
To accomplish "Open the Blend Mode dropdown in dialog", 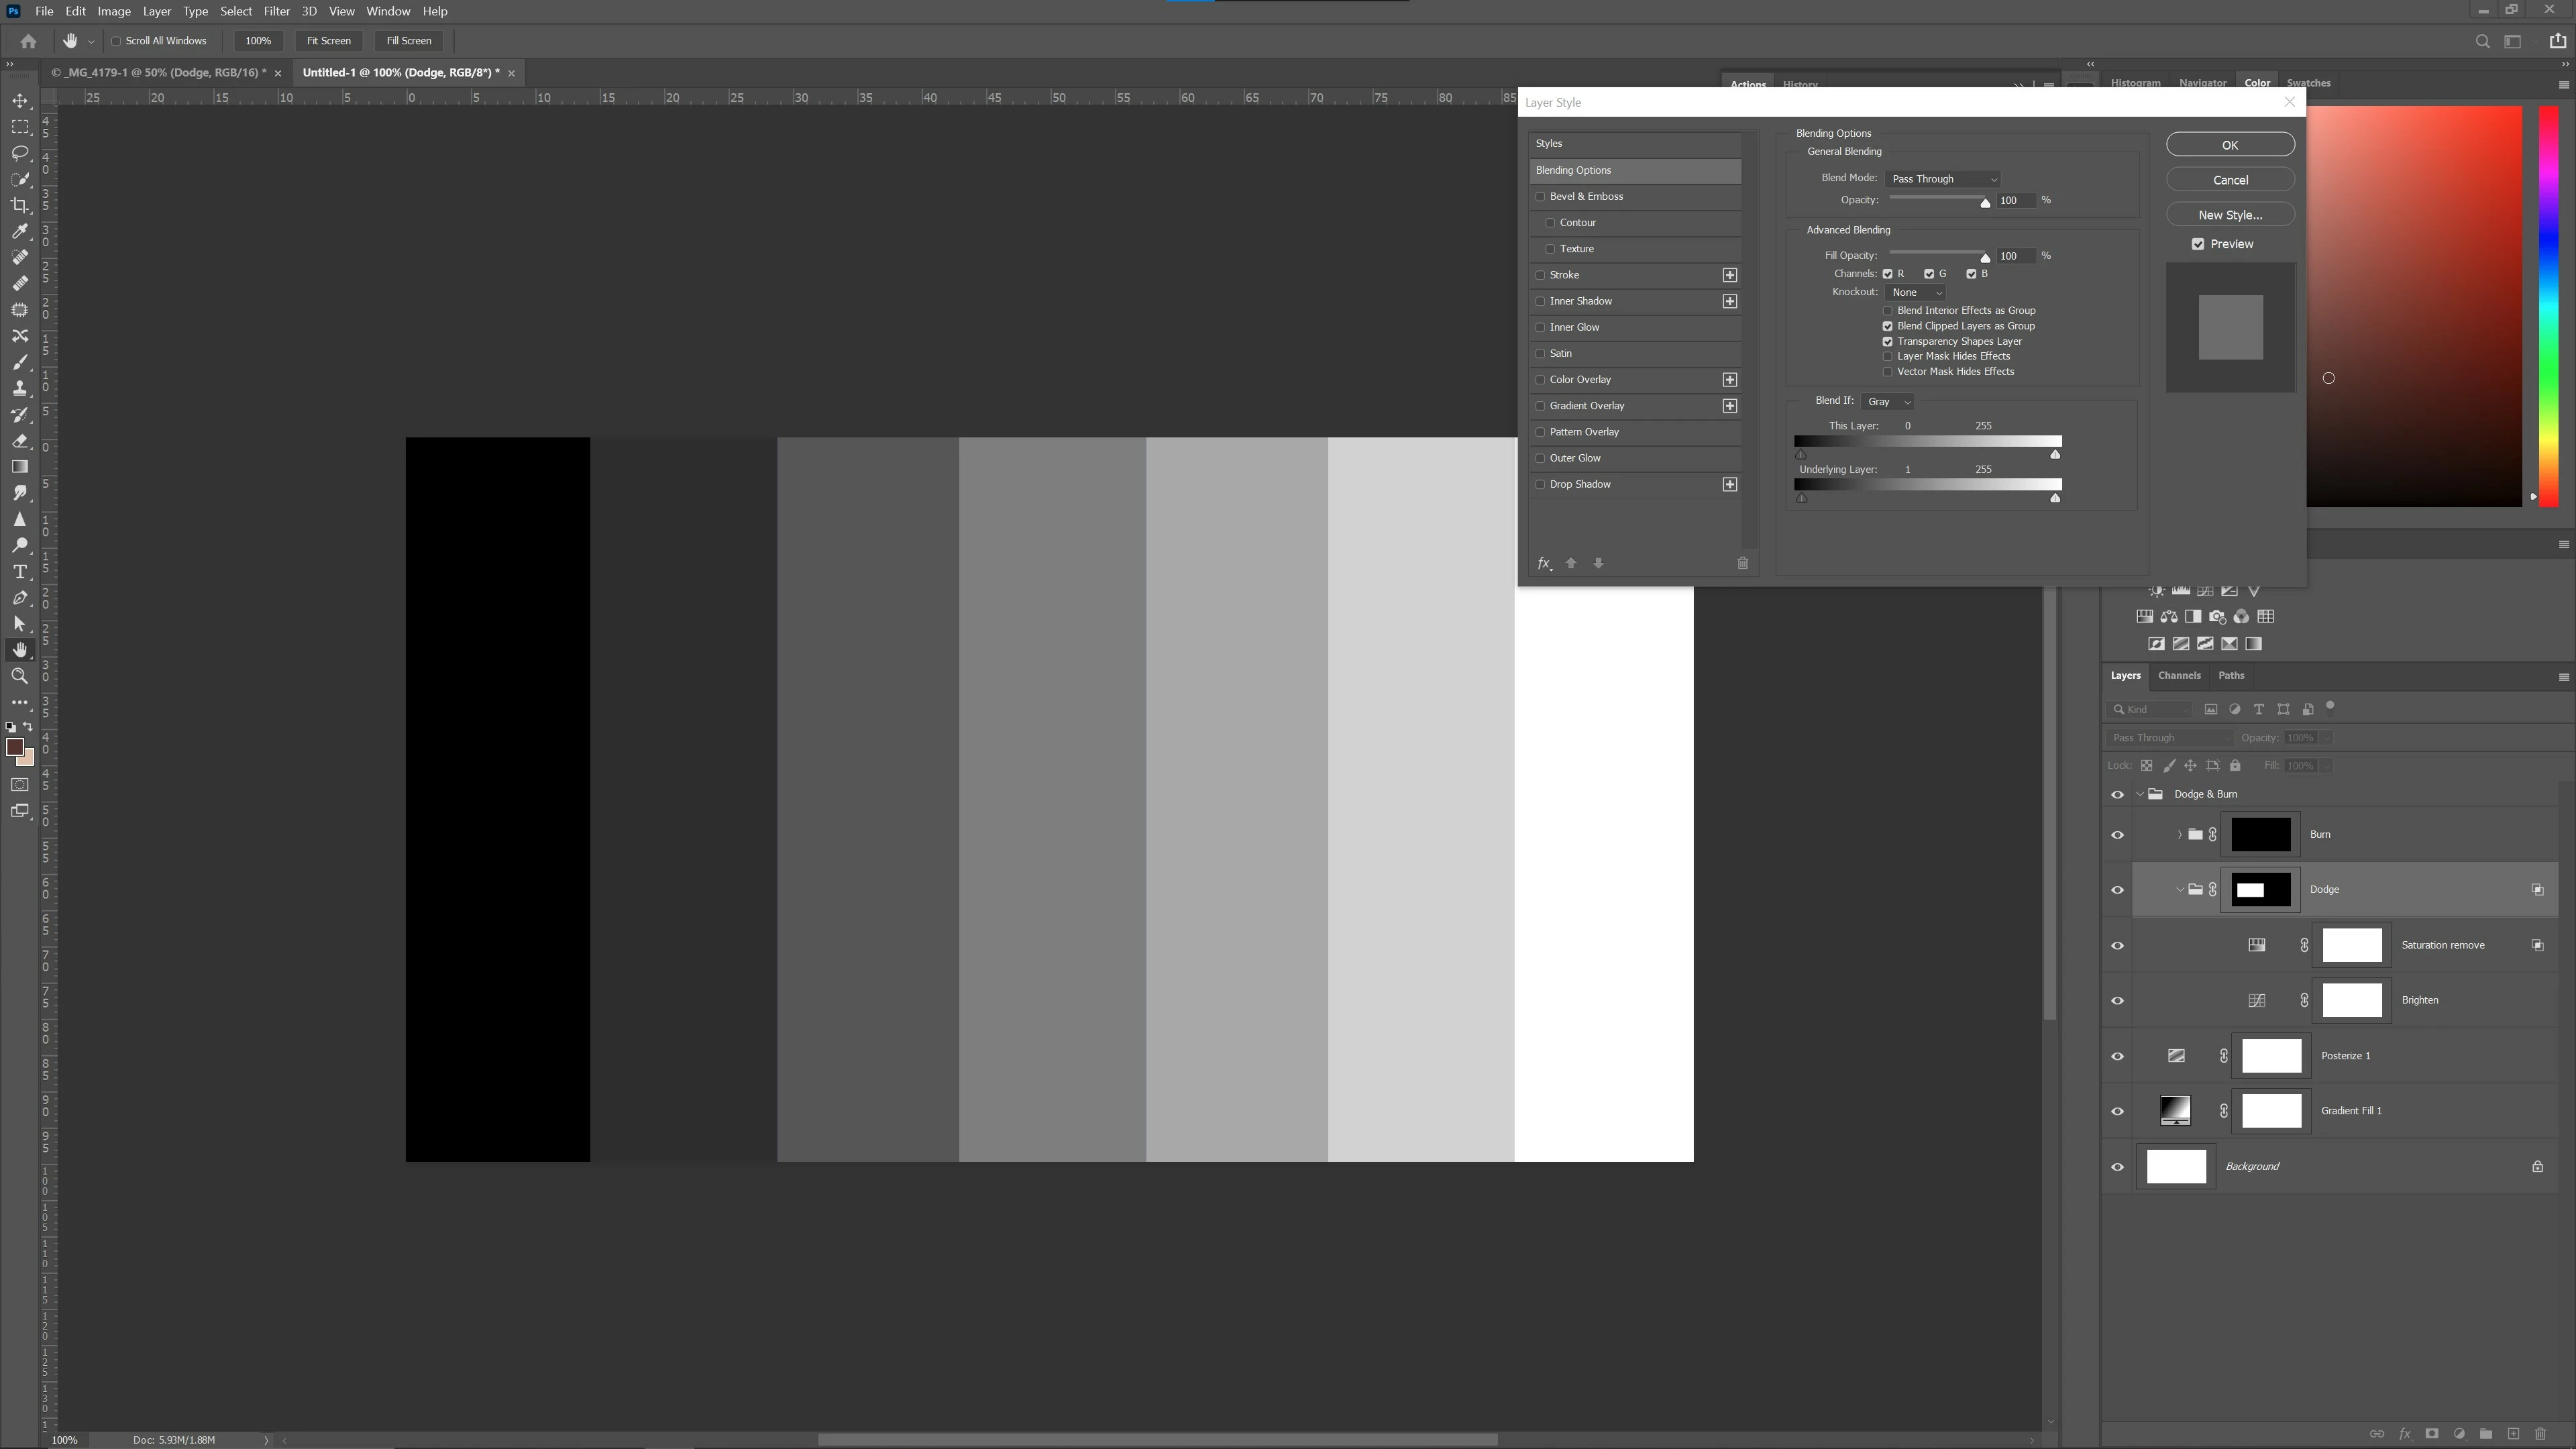I will click(x=1942, y=179).
